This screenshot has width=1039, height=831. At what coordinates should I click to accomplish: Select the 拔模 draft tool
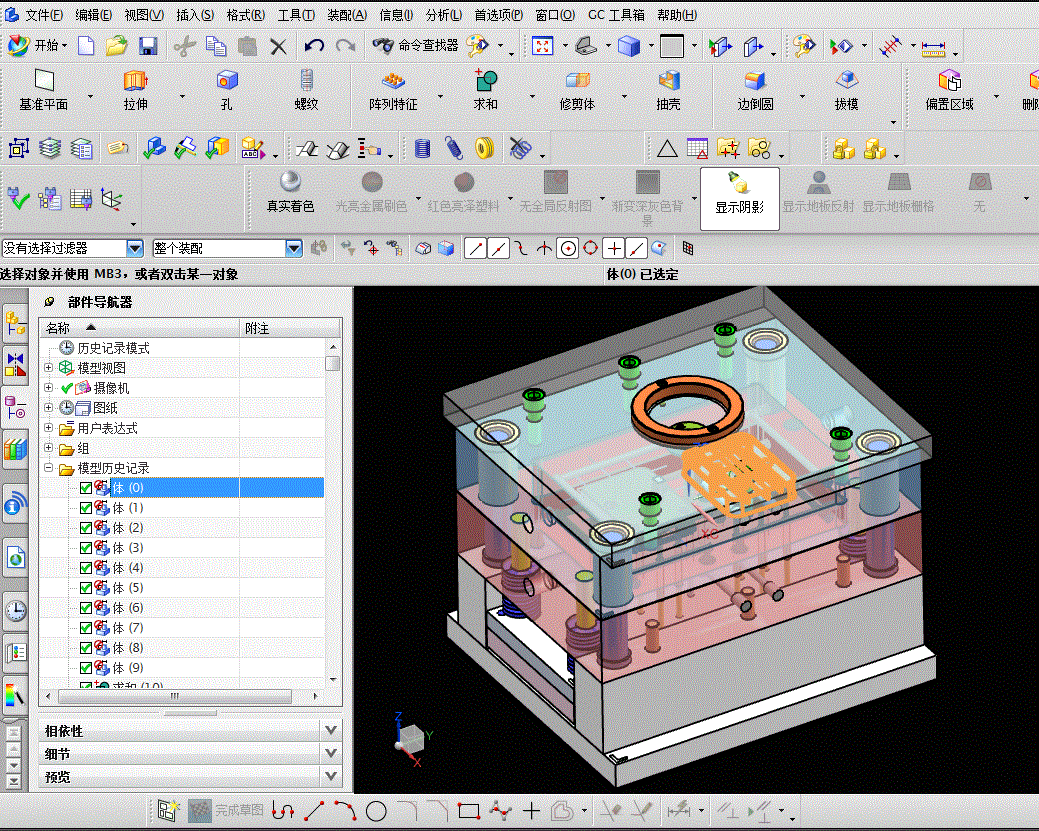click(846, 90)
